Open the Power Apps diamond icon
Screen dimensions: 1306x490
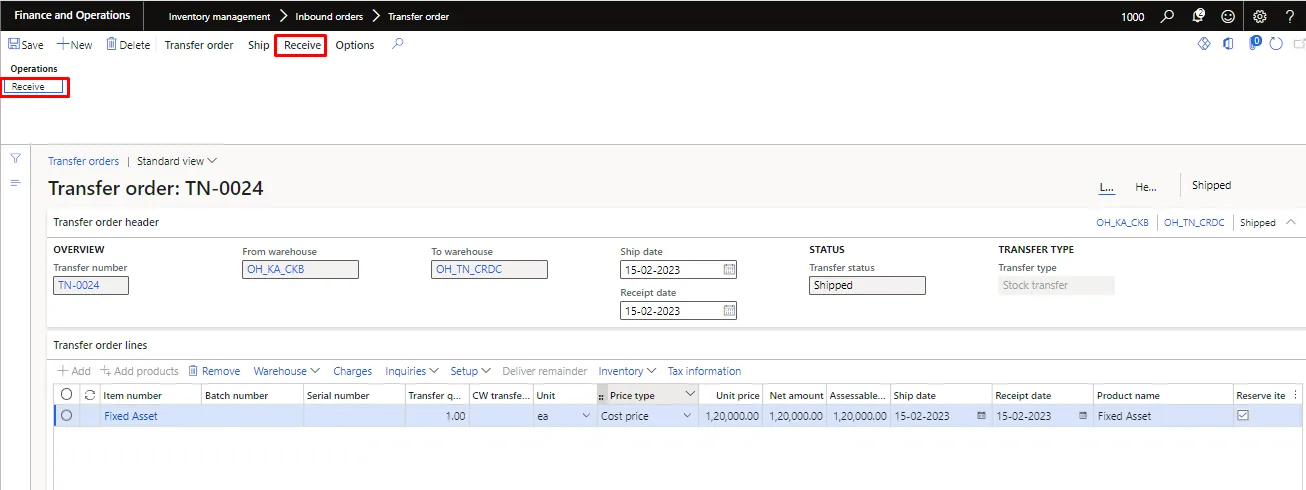pos(1204,45)
